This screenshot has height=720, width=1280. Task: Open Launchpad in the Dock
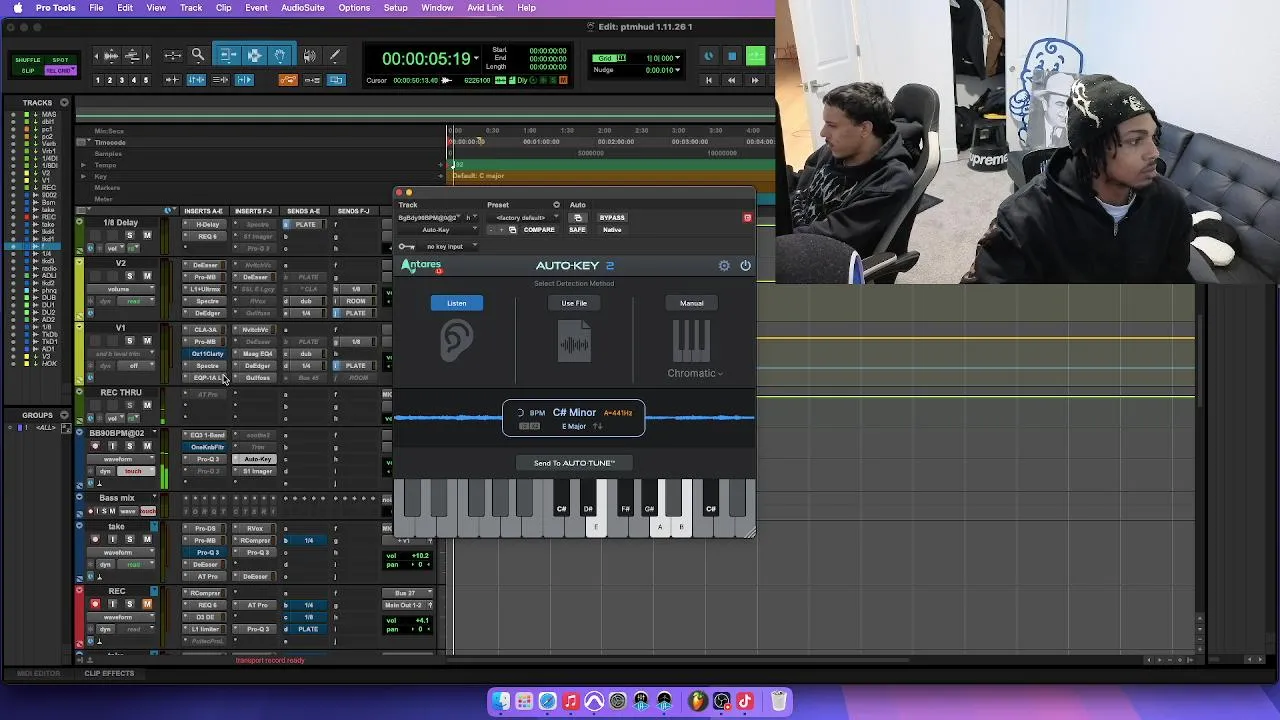pyautogui.click(x=524, y=701)
